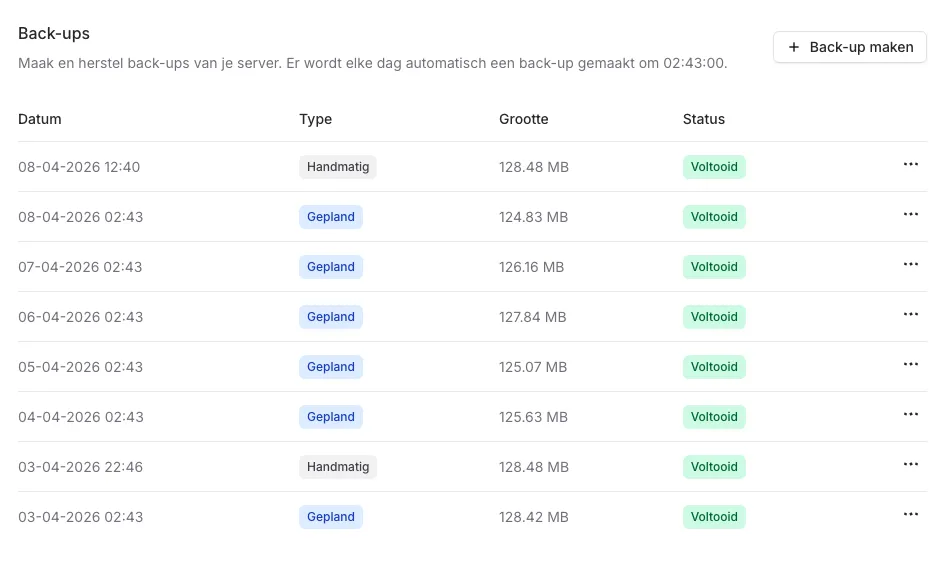The image size is (948, 562).
Task: Open options for 03-04-2026 02:43 backup
Action: pyautogui.click(x=910, y=515)
